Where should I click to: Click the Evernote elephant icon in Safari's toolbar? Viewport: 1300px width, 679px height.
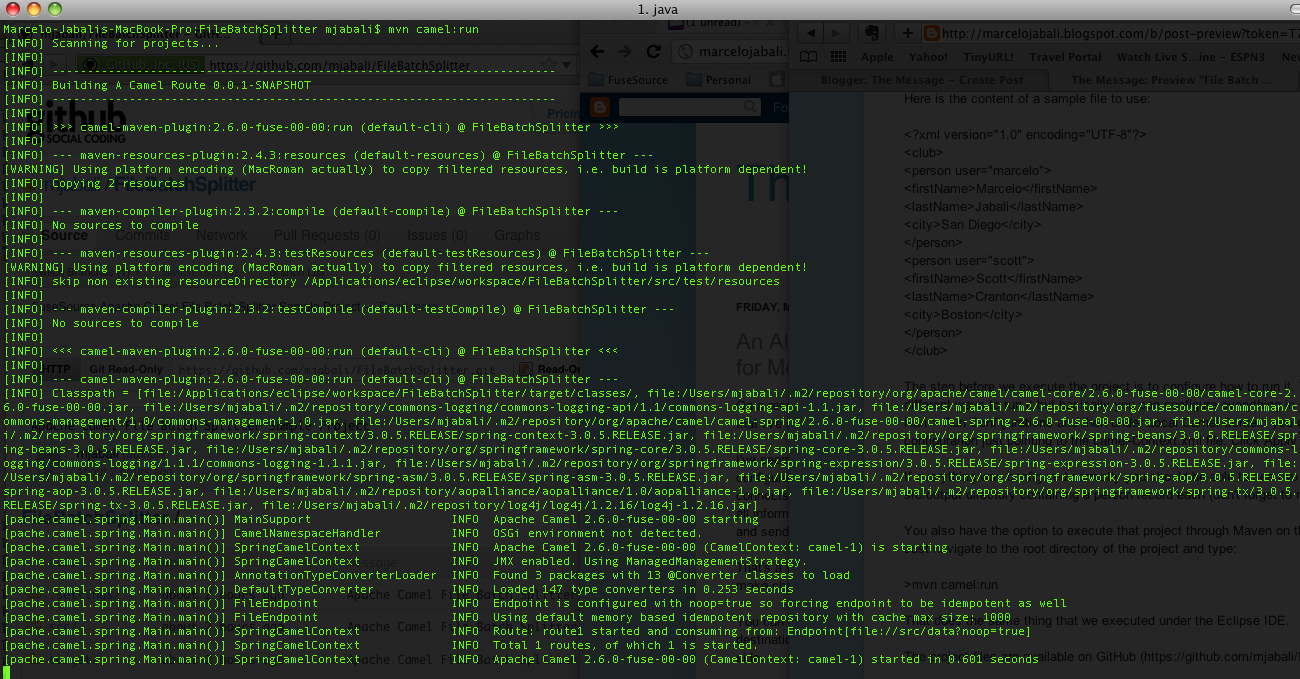tap(872, 32)
